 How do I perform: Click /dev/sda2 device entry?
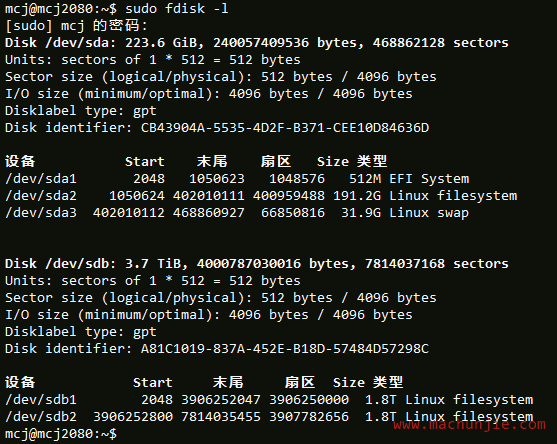coord(41,196)
